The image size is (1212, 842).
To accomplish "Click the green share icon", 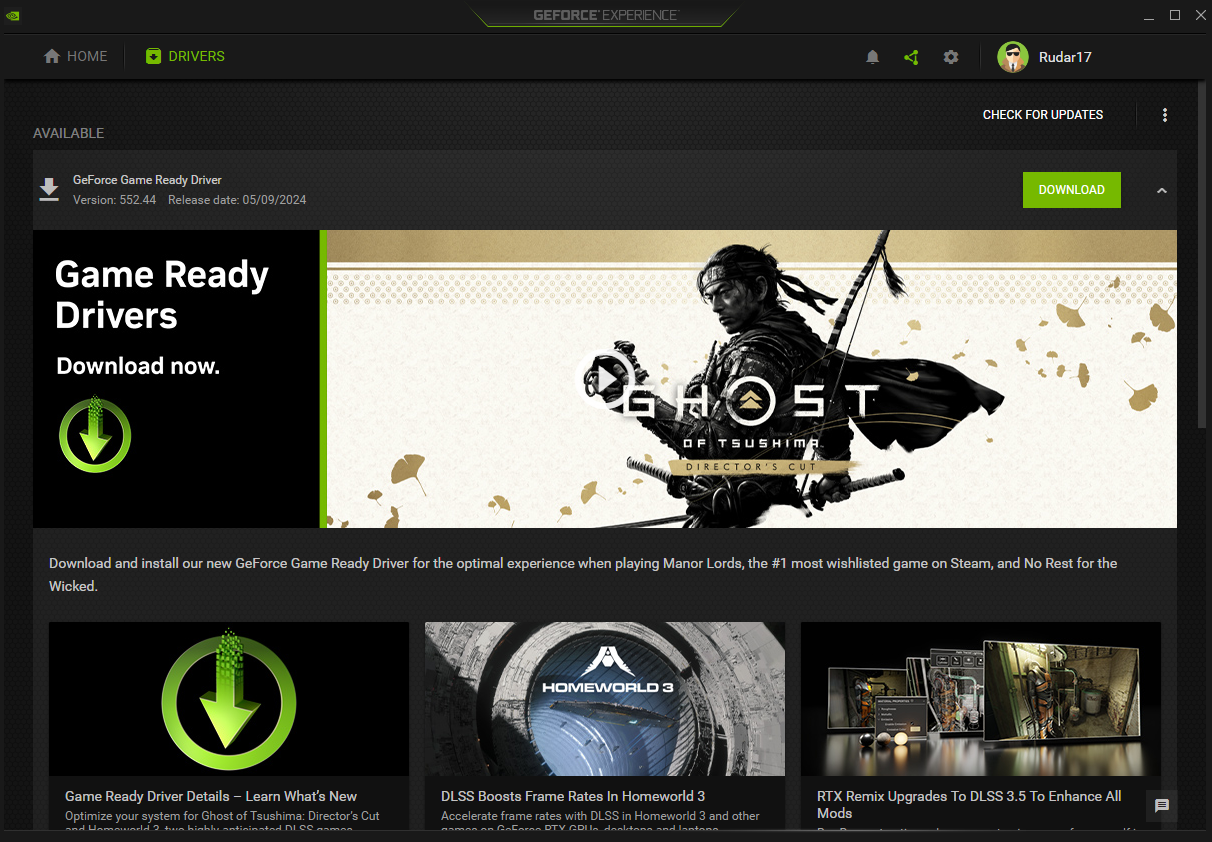I will click(x=911, y=57).
